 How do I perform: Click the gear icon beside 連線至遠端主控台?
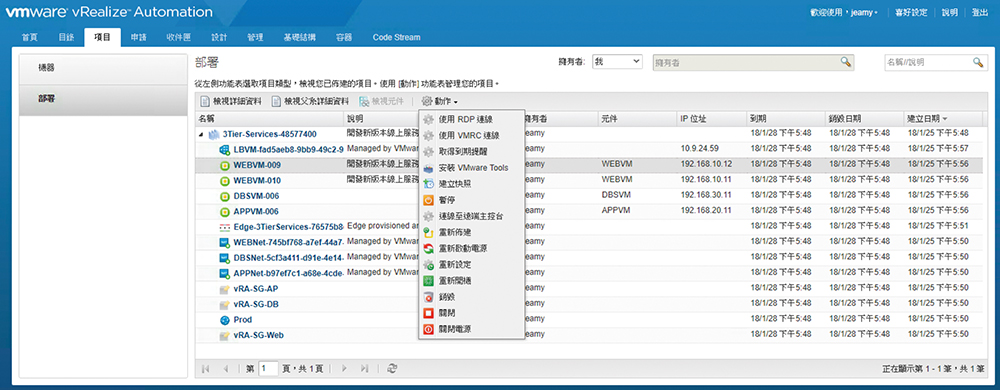coord(429,216)
